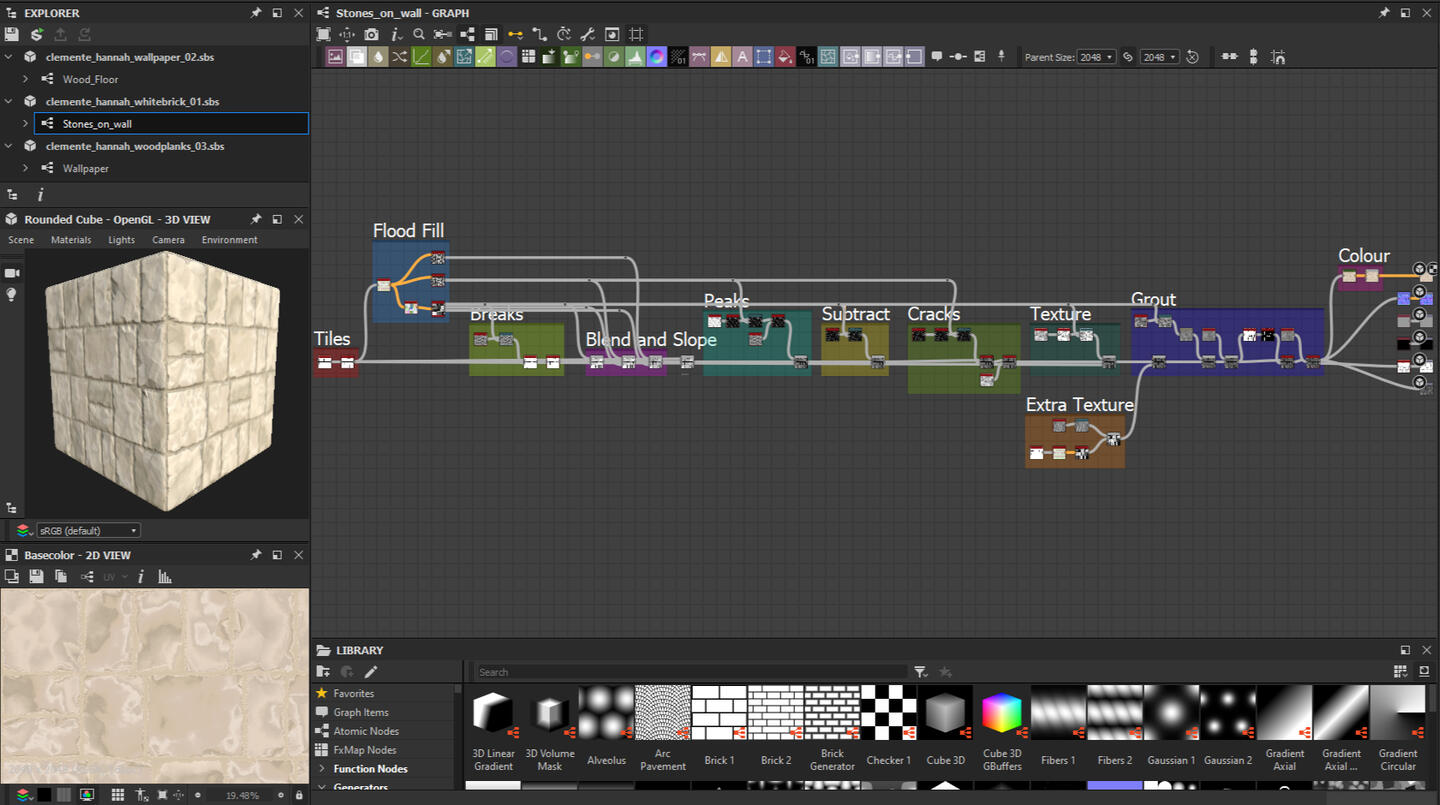The height and width of the screenshot is (805, 1440).
Task: Select the black background swatch in 2D view
Action: [44, 795]
